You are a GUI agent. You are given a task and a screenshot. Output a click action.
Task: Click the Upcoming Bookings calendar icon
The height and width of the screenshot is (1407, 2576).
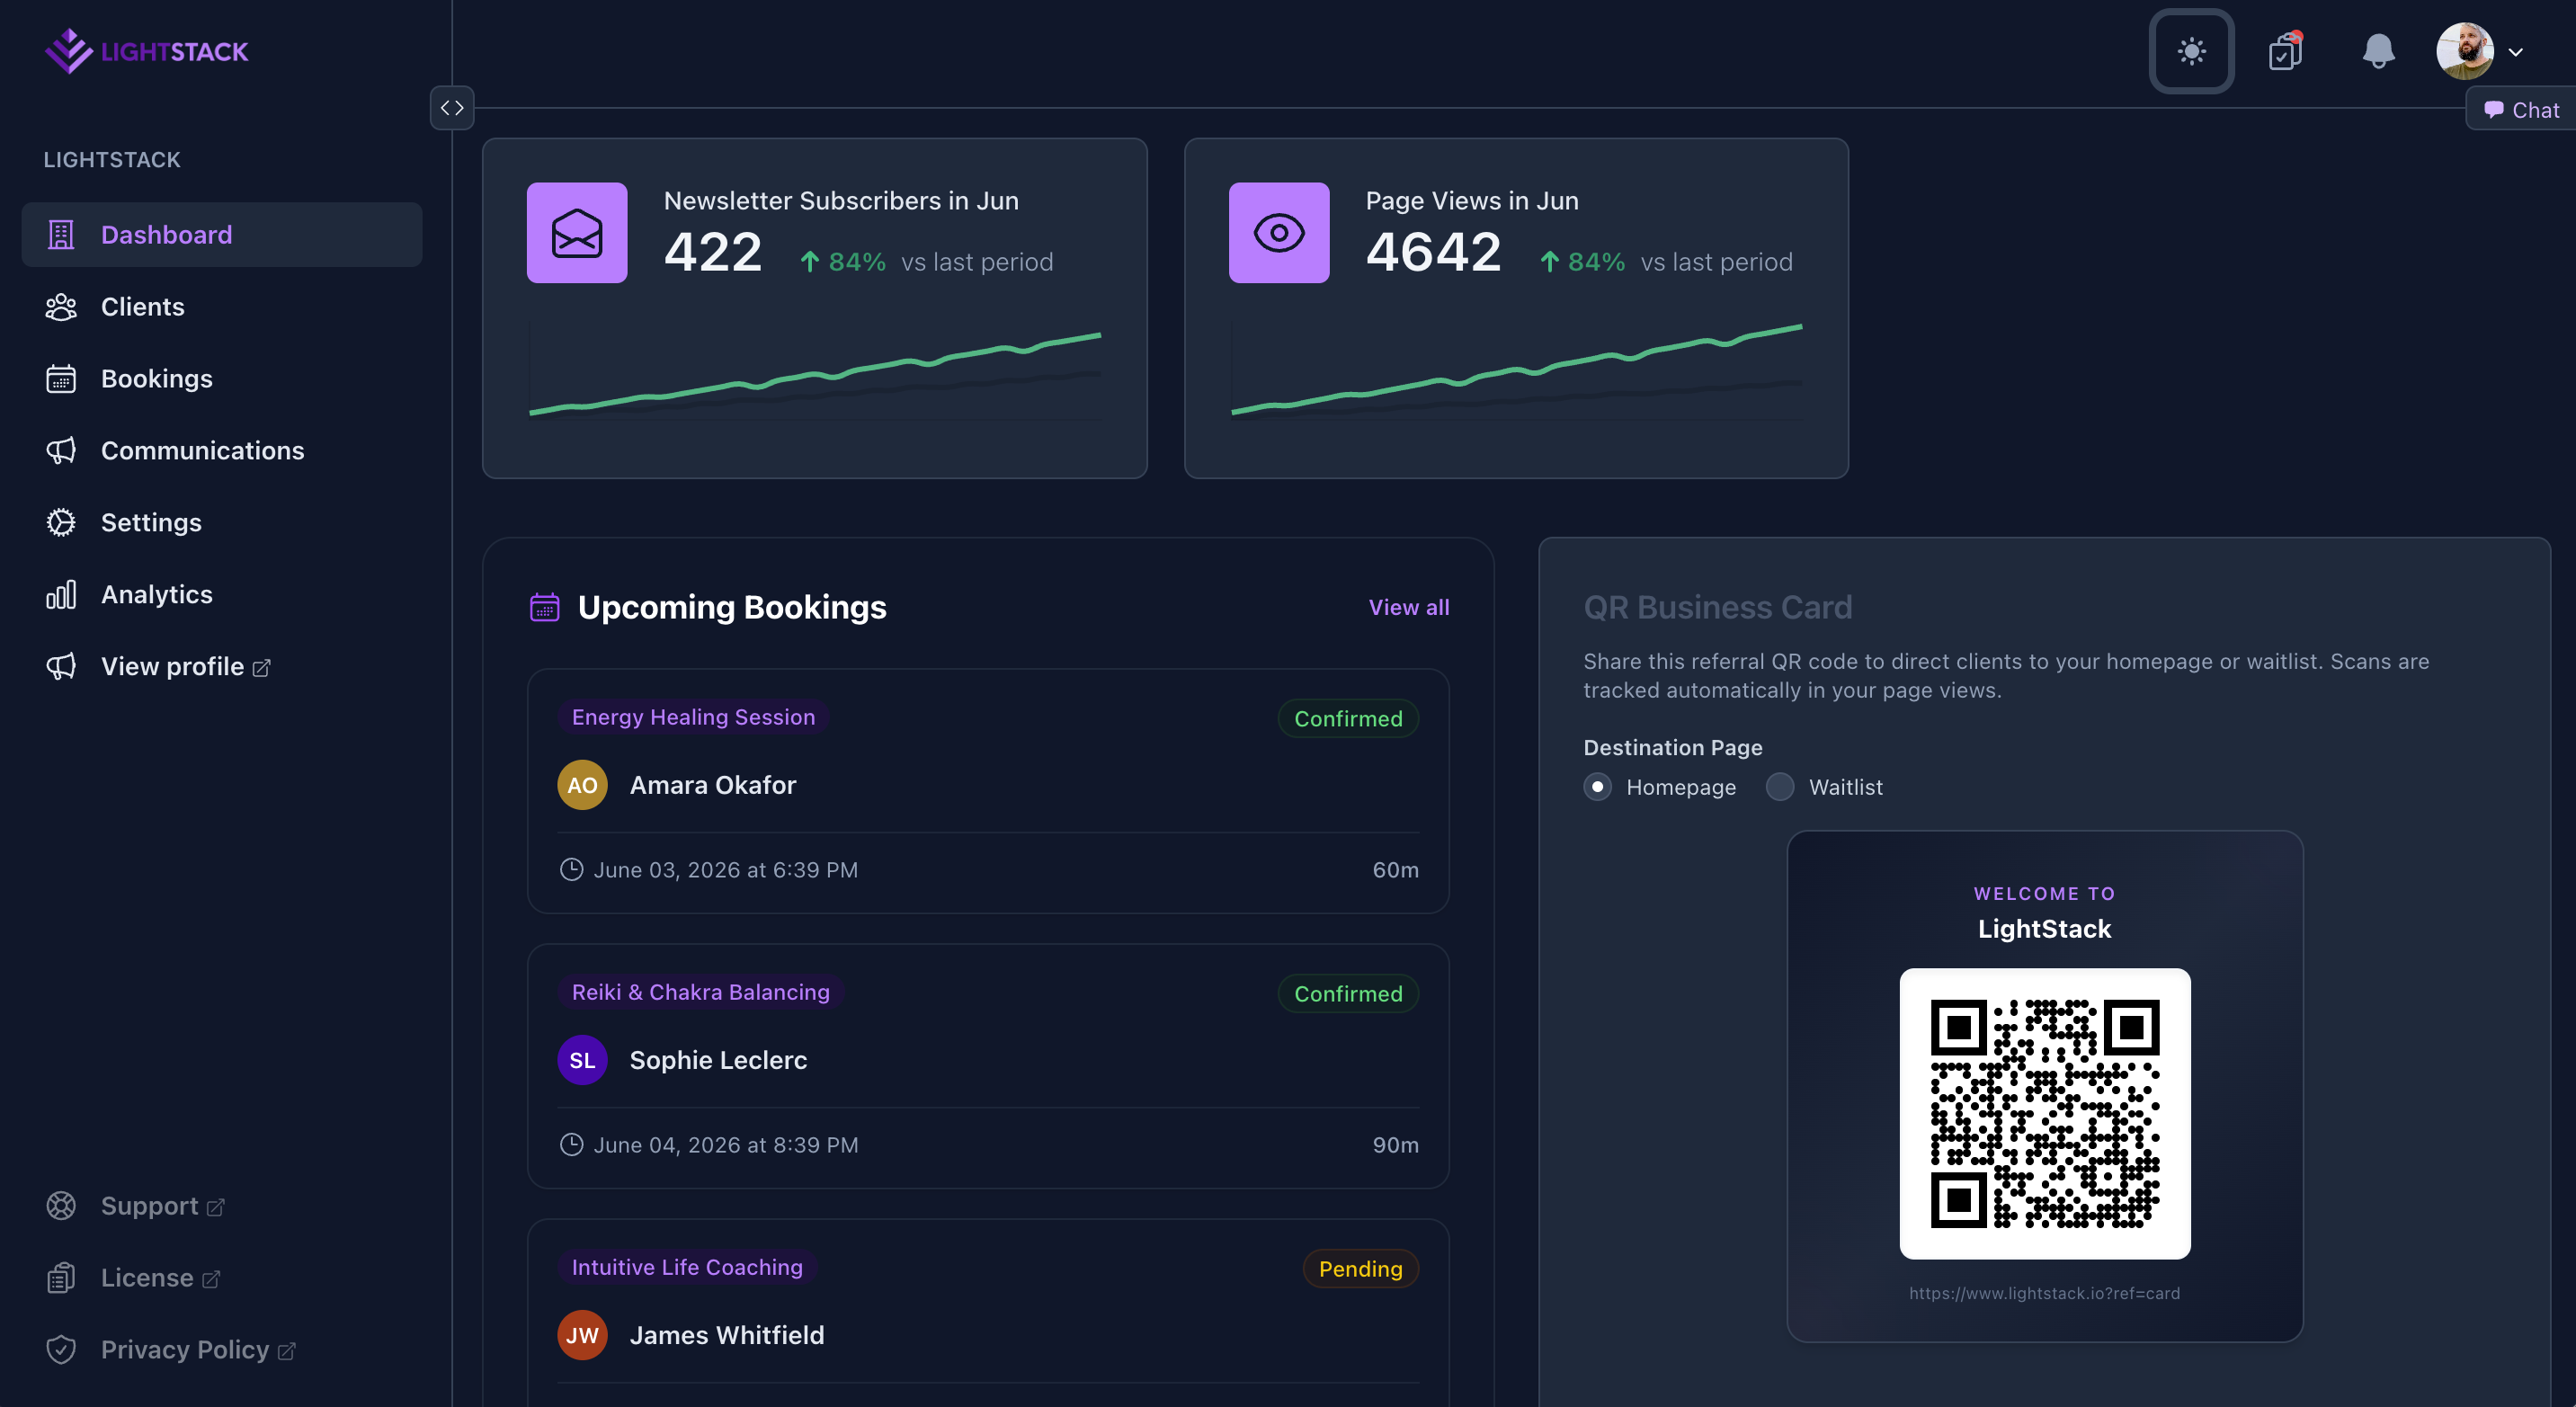pyautogui.click(x=545, y=607)
